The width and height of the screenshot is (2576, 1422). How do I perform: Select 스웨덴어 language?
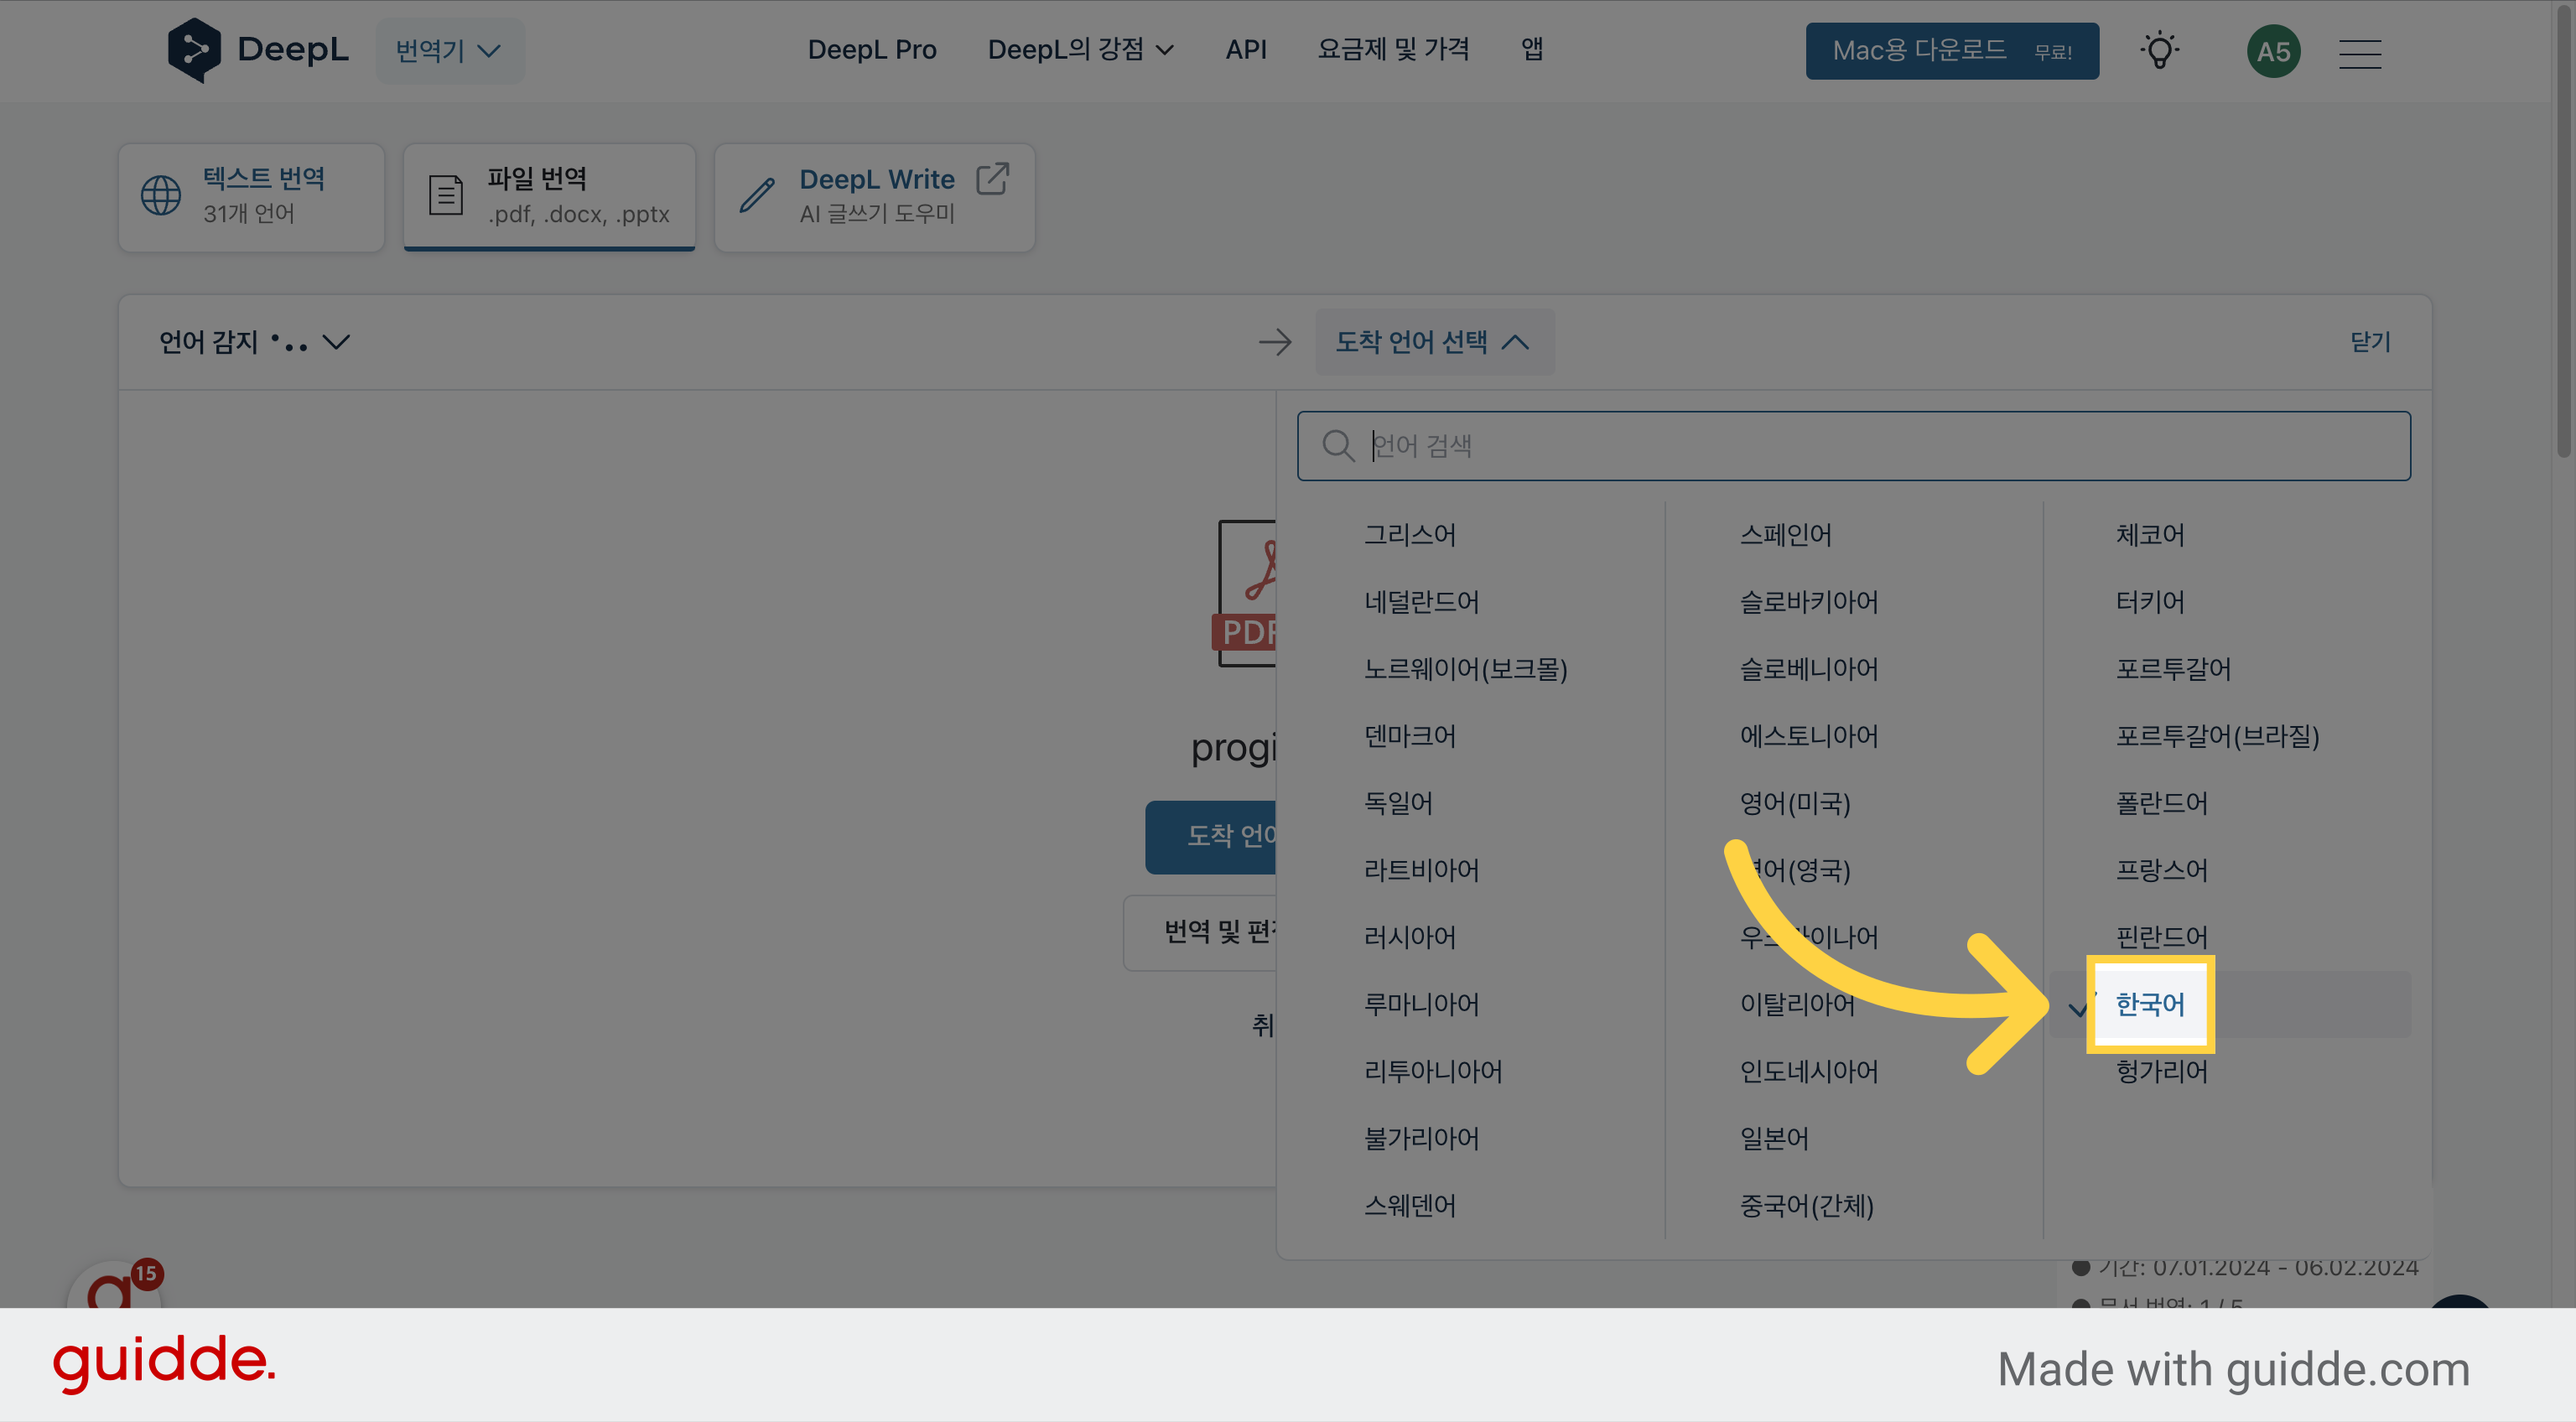click(x=1410, y=1205)
